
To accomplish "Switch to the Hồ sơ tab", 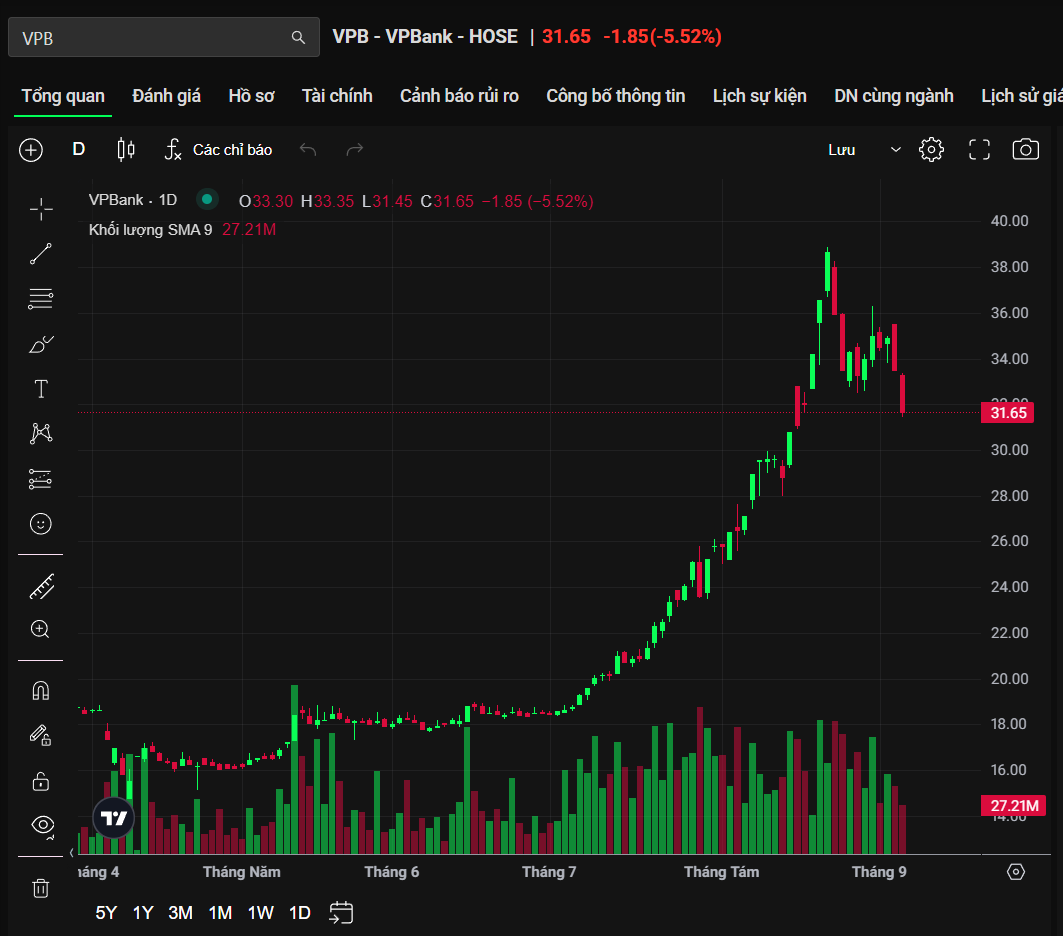I will [252, 96].
